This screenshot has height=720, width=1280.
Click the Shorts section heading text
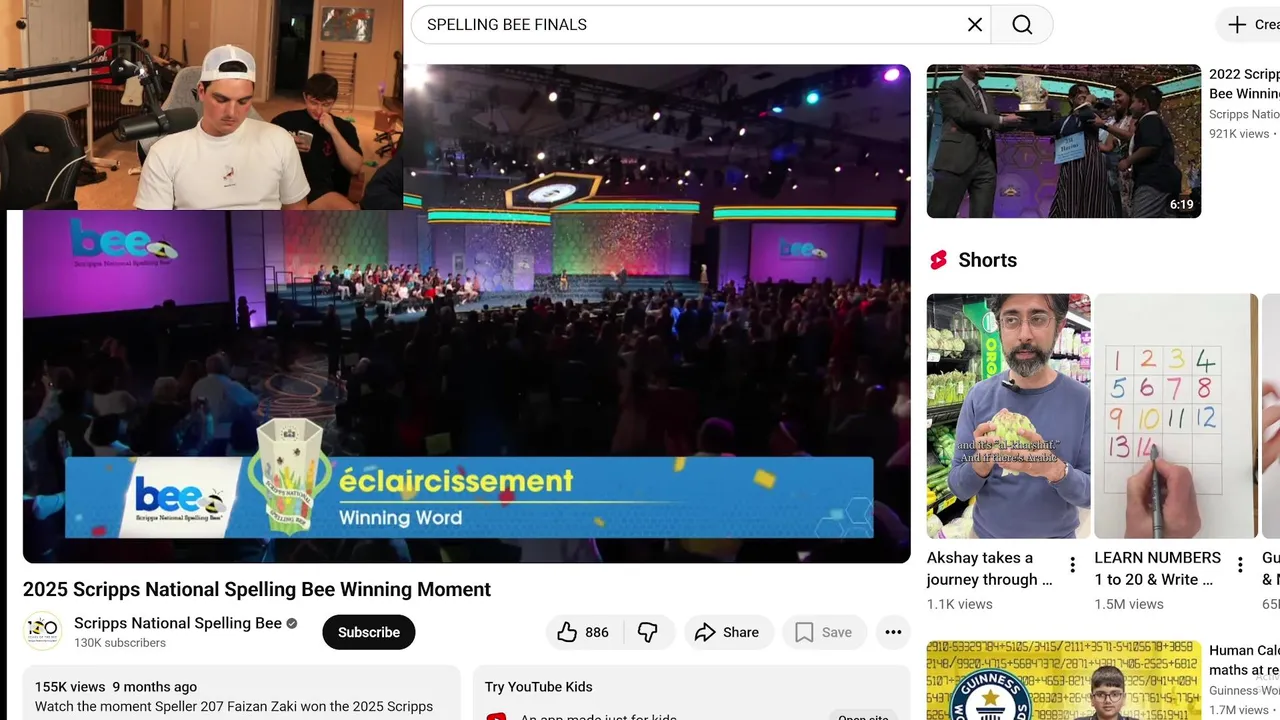coord(987,260)
